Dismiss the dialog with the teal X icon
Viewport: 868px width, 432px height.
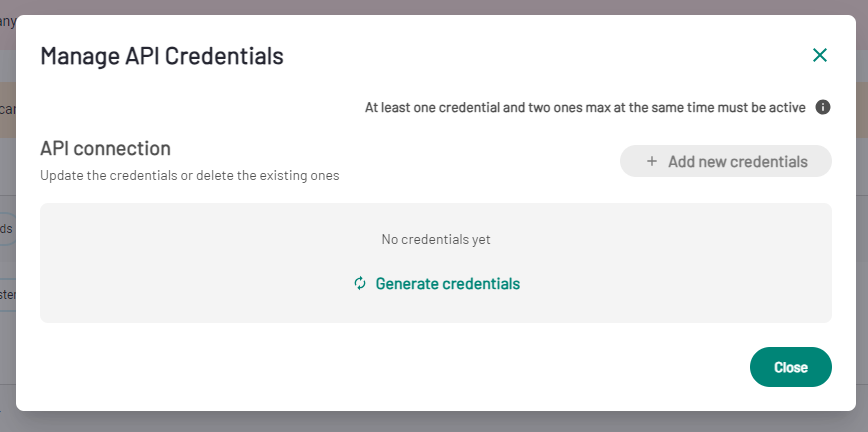coord(819,55)
